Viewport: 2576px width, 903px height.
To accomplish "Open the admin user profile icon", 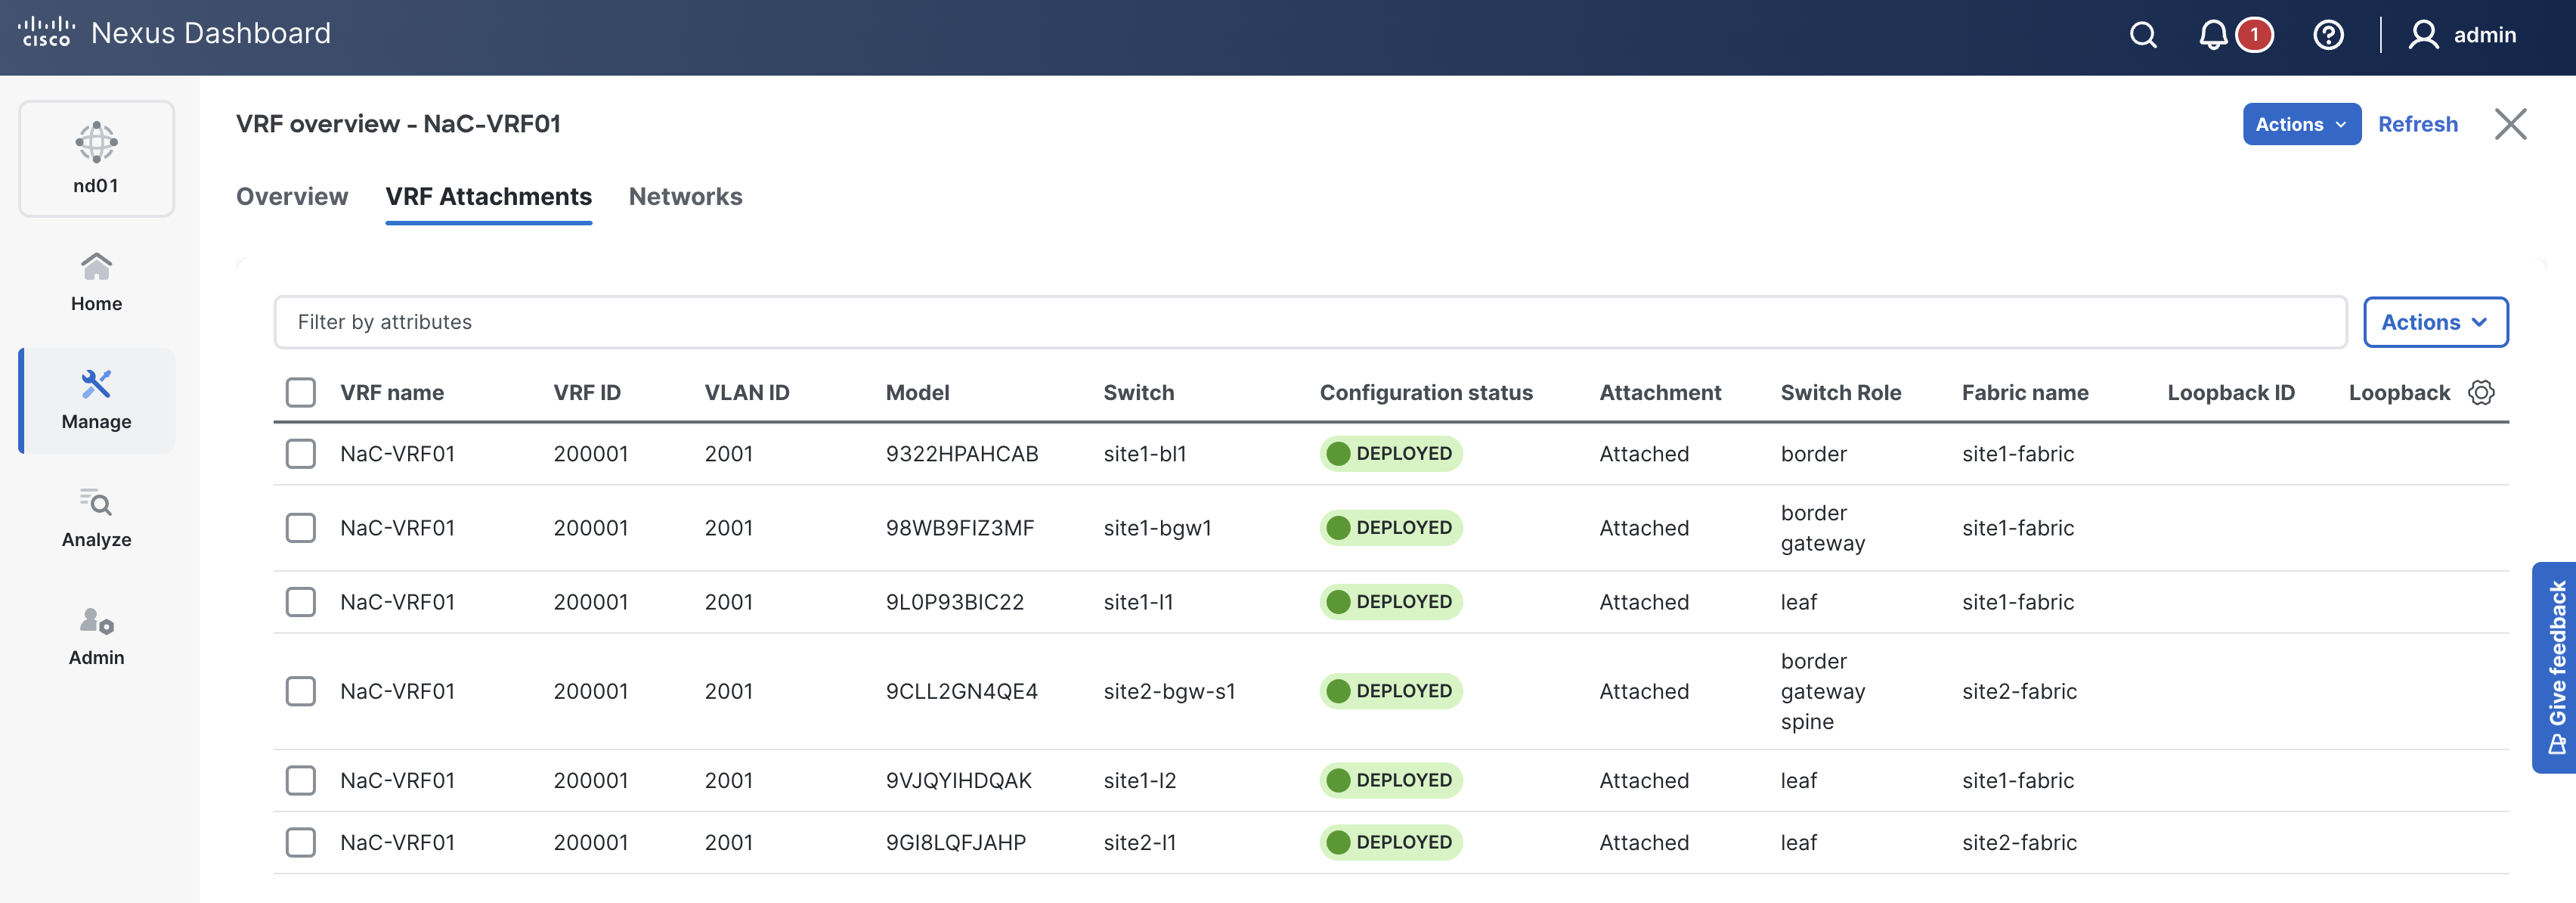I will pos(2423,36).
